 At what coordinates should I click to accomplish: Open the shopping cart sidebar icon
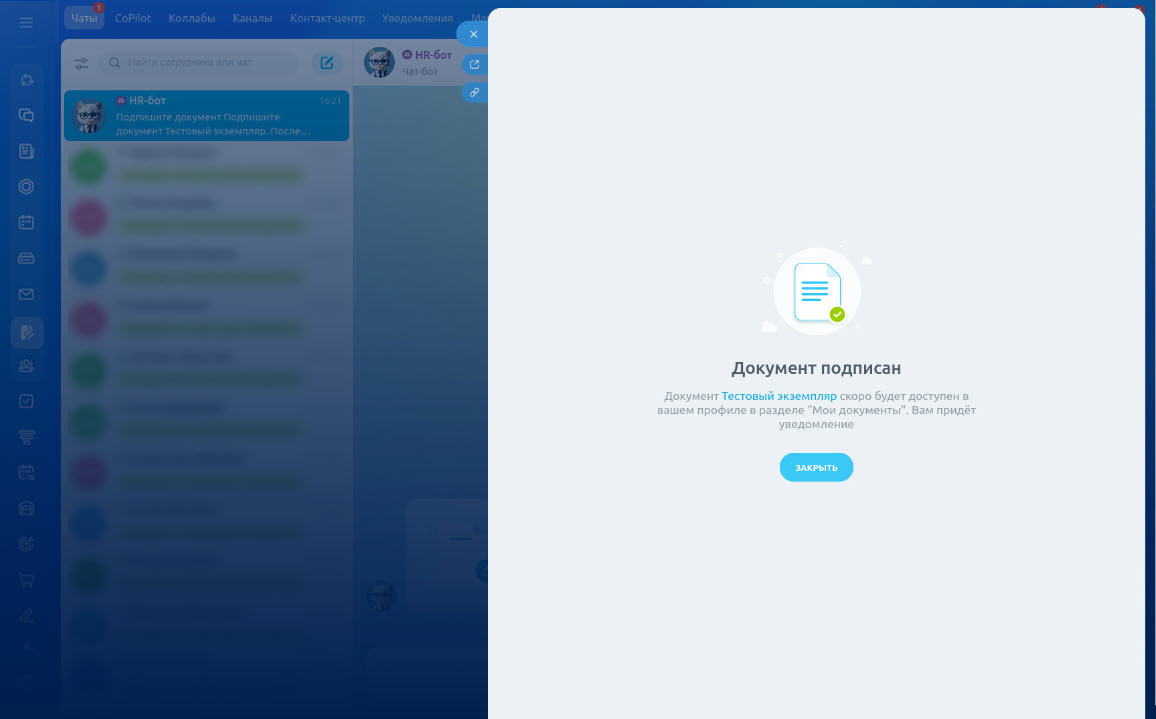(27, 580)
